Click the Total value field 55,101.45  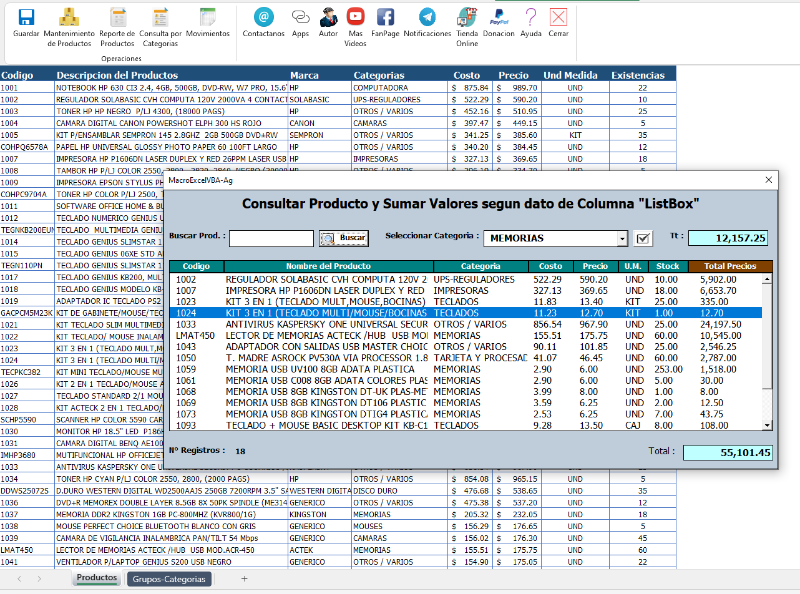[728, 453]
